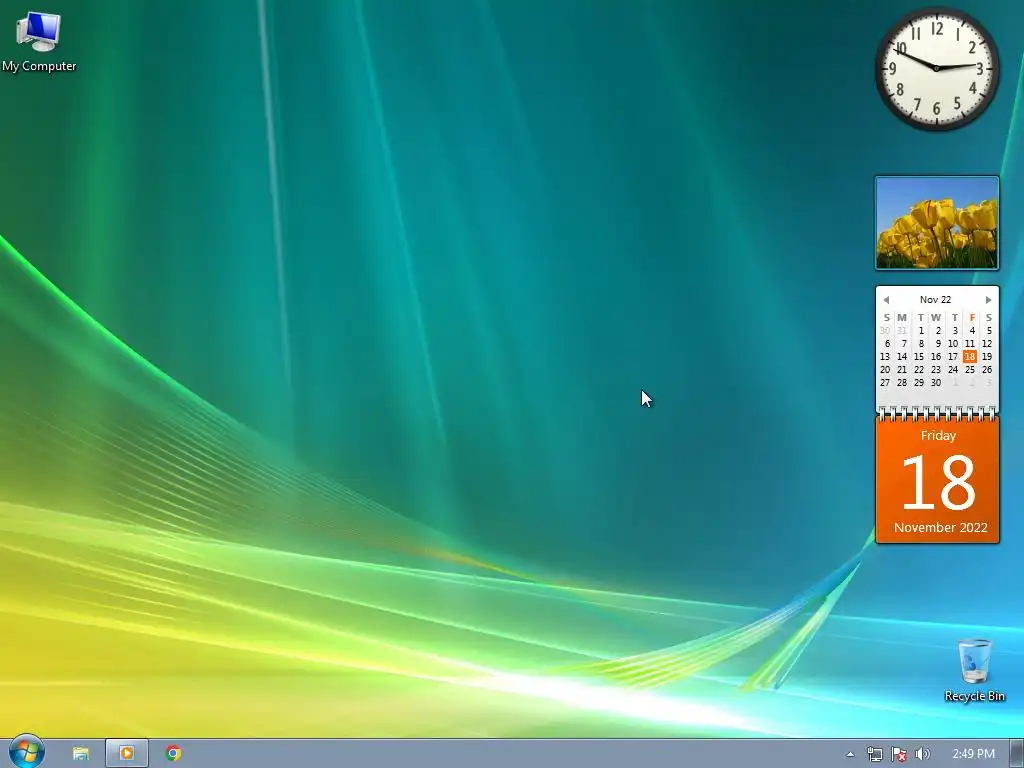This screenshot has height=768, width=1024.
Task: Select date 13 in the calendar
Action: point(885,357)
